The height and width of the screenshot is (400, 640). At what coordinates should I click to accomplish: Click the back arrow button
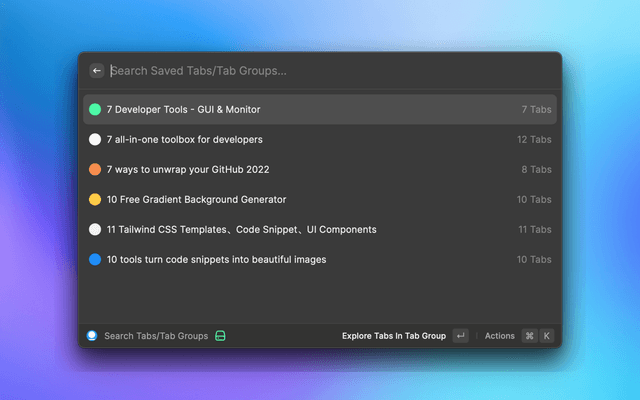96,71
